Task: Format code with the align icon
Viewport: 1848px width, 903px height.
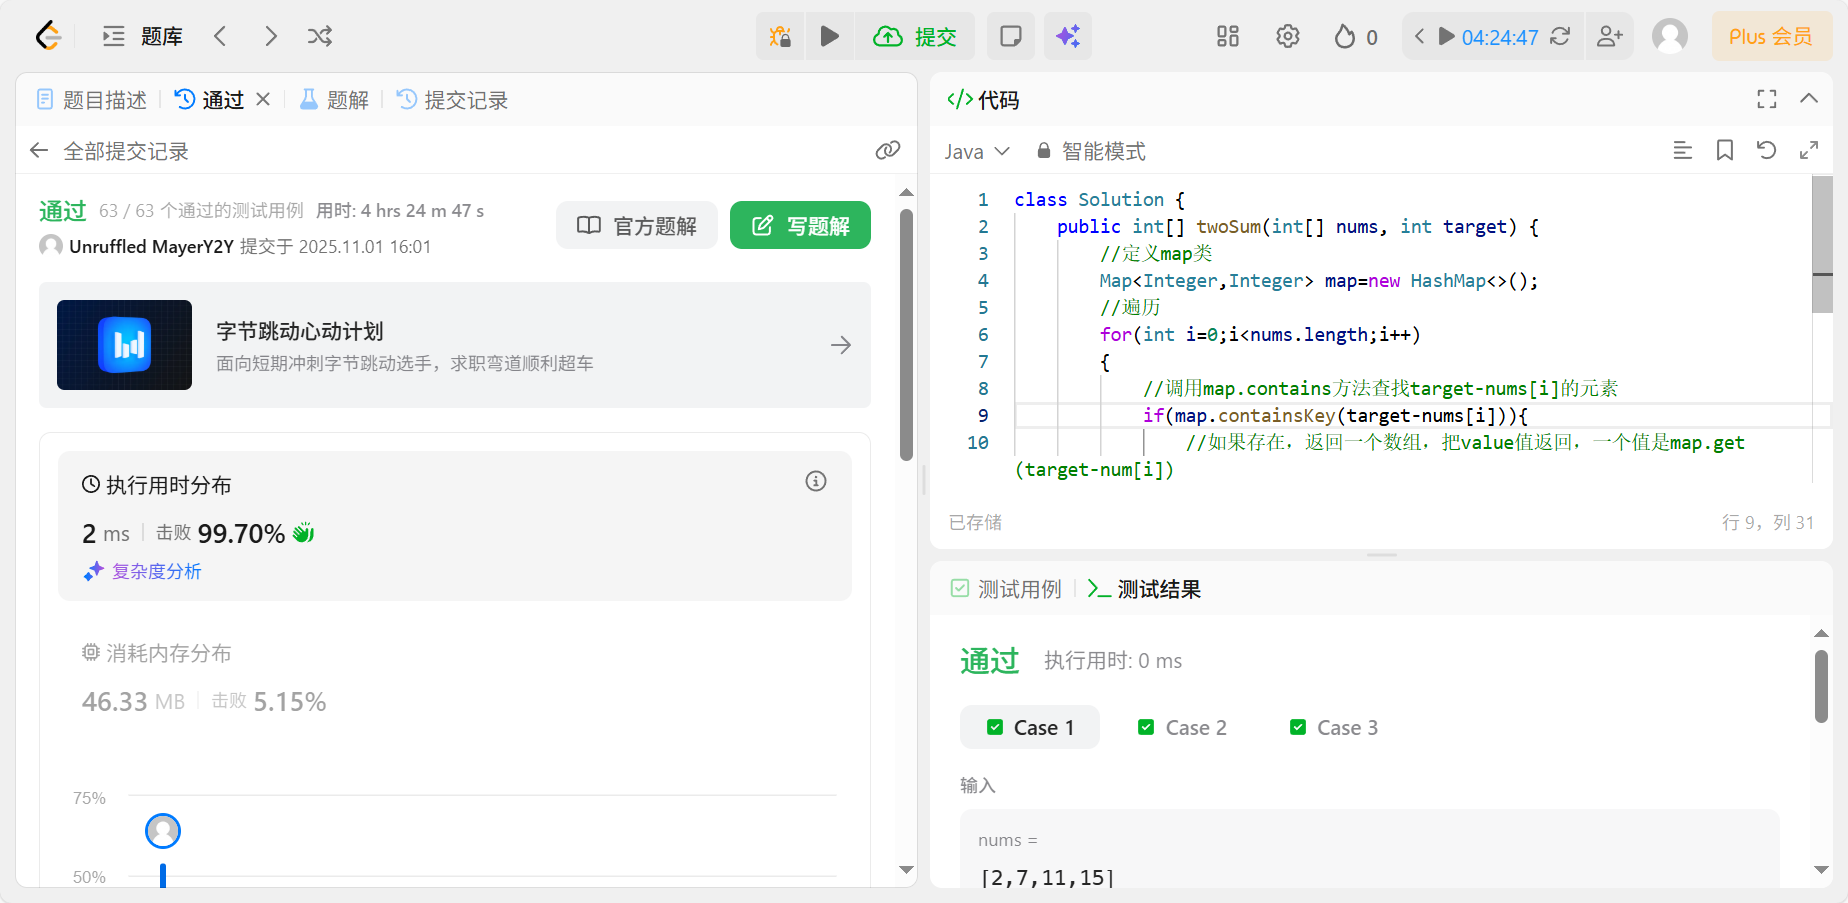Action: point(1683,151)
